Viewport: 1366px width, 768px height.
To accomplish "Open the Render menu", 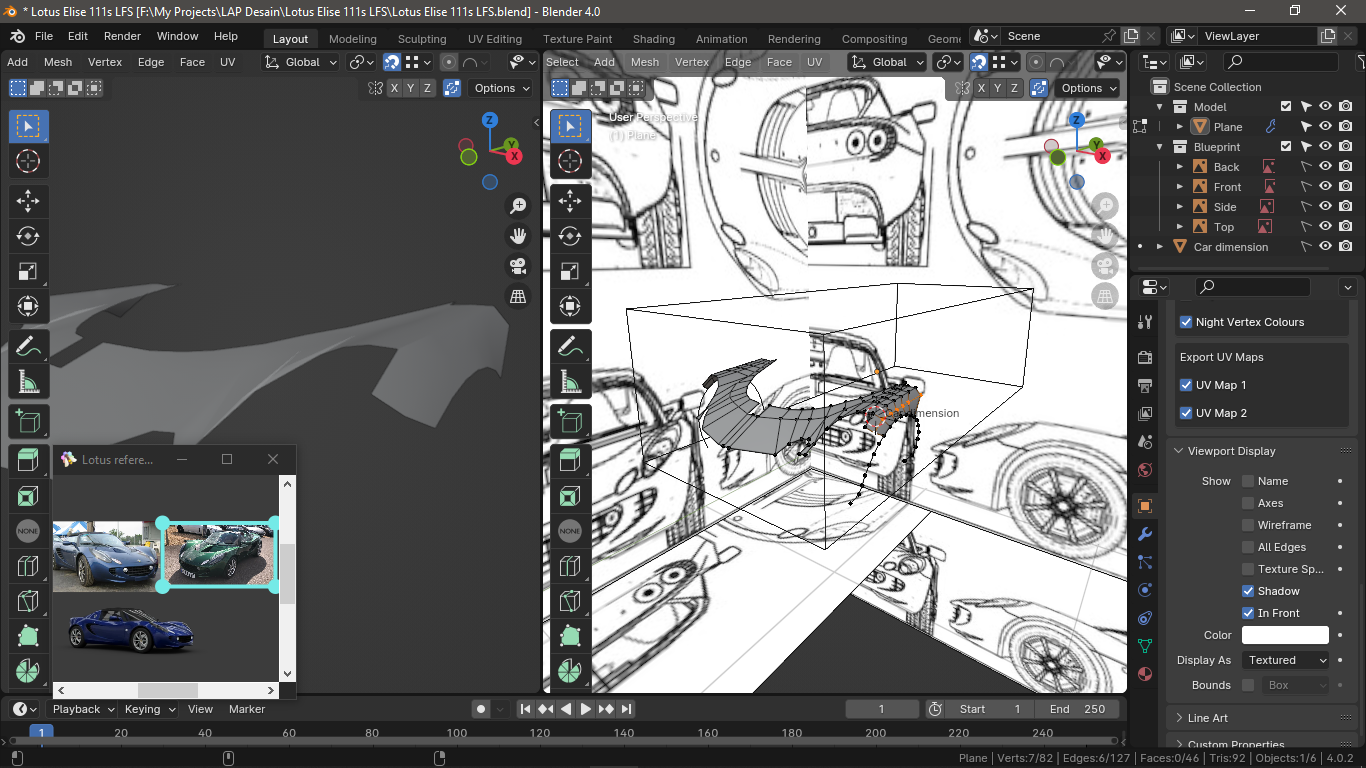I will point(123,36).
